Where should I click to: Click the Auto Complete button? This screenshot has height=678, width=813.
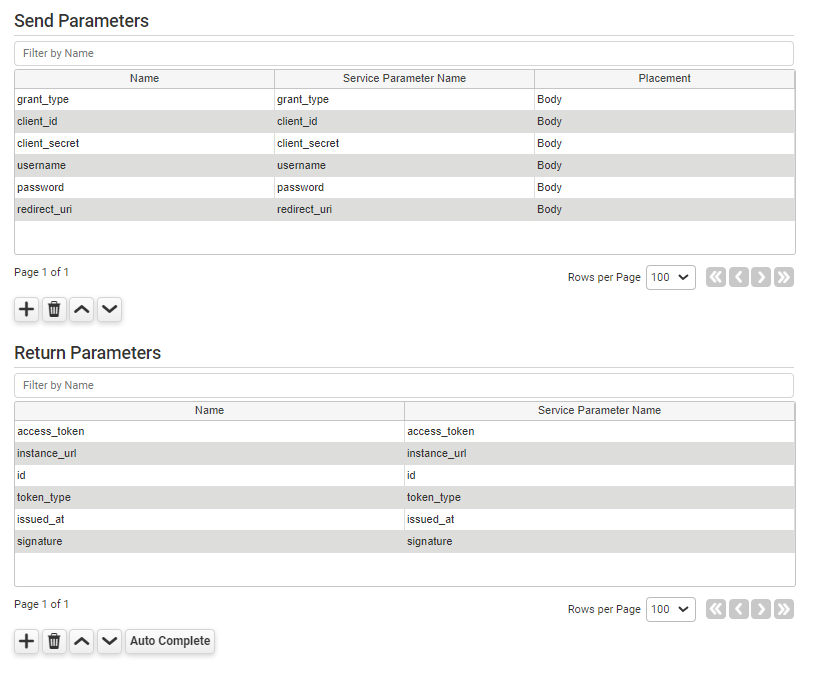(170, 641)
